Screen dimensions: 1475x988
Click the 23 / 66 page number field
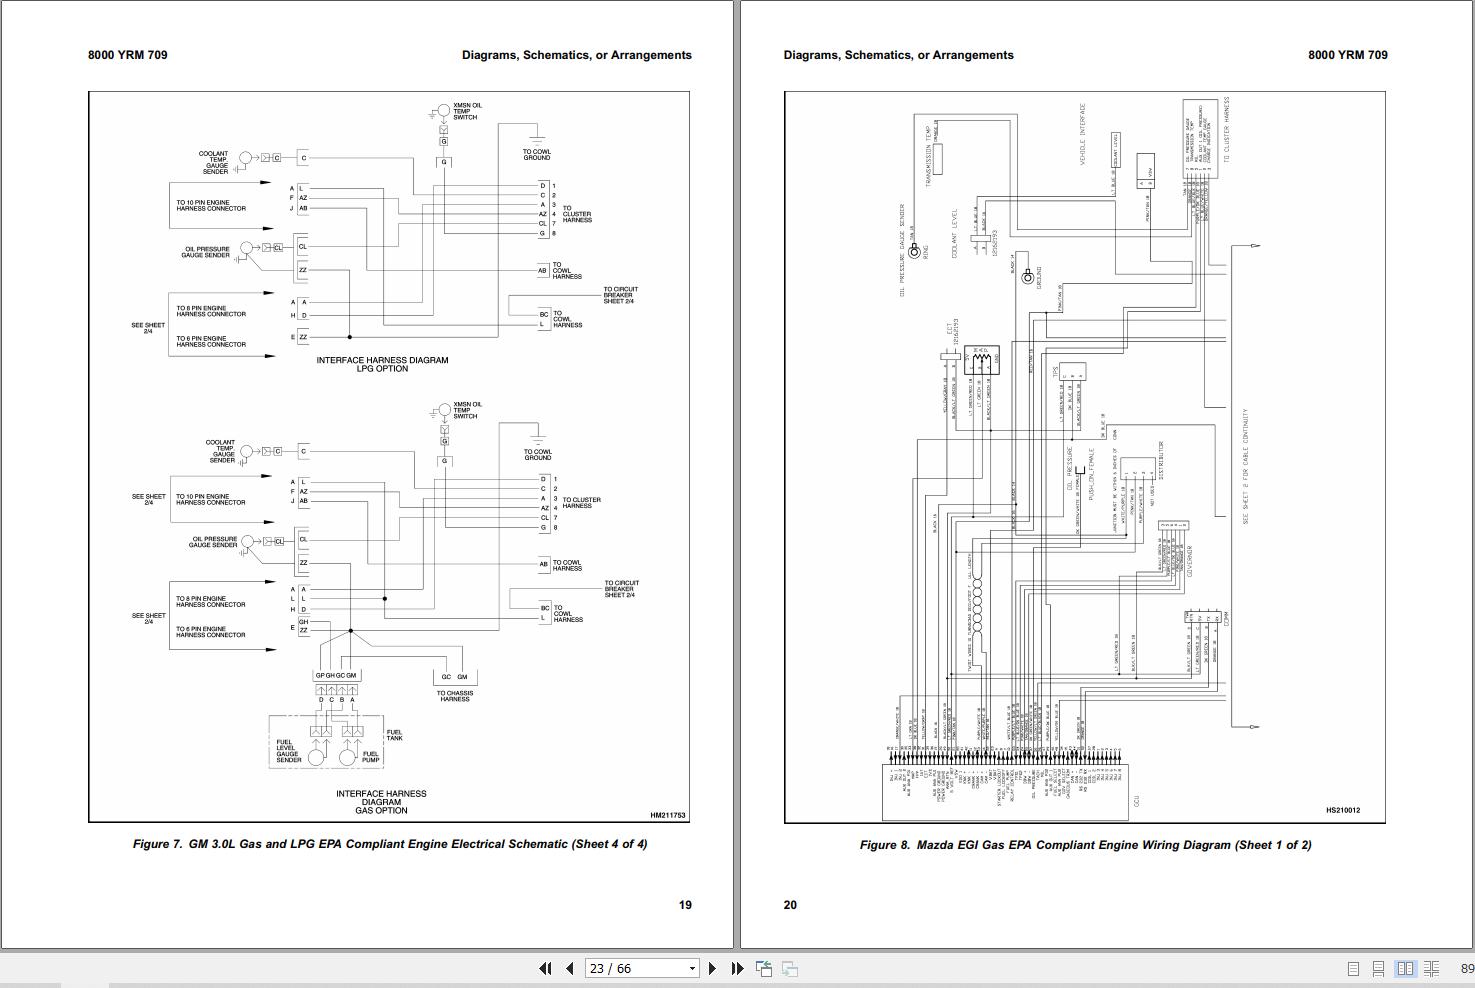(632, 968)
